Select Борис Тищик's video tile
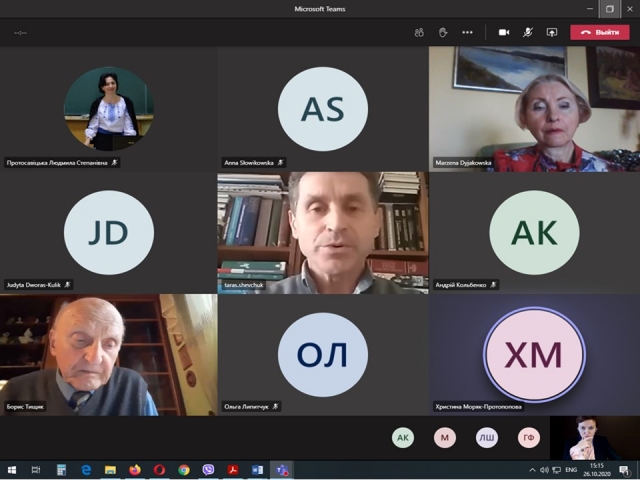640x480 pixels. (109, 355)
